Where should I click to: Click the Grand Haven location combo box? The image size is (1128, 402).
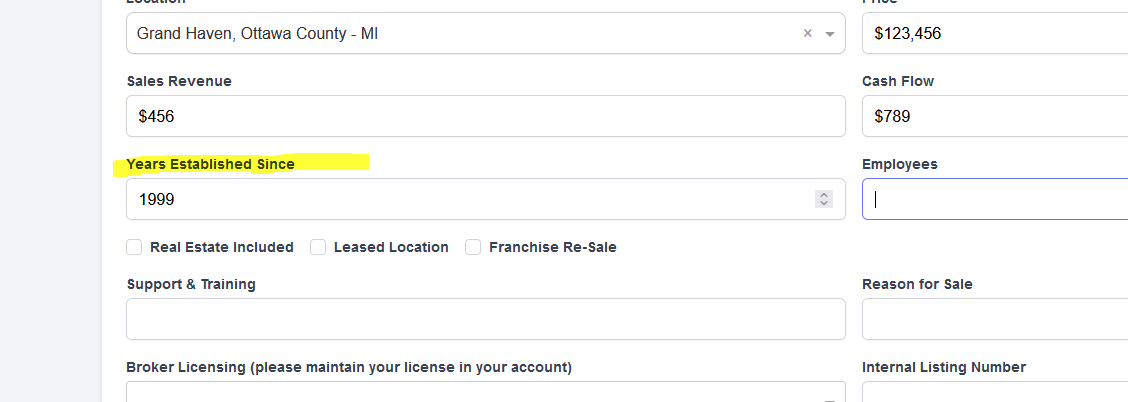click(460, 34)
